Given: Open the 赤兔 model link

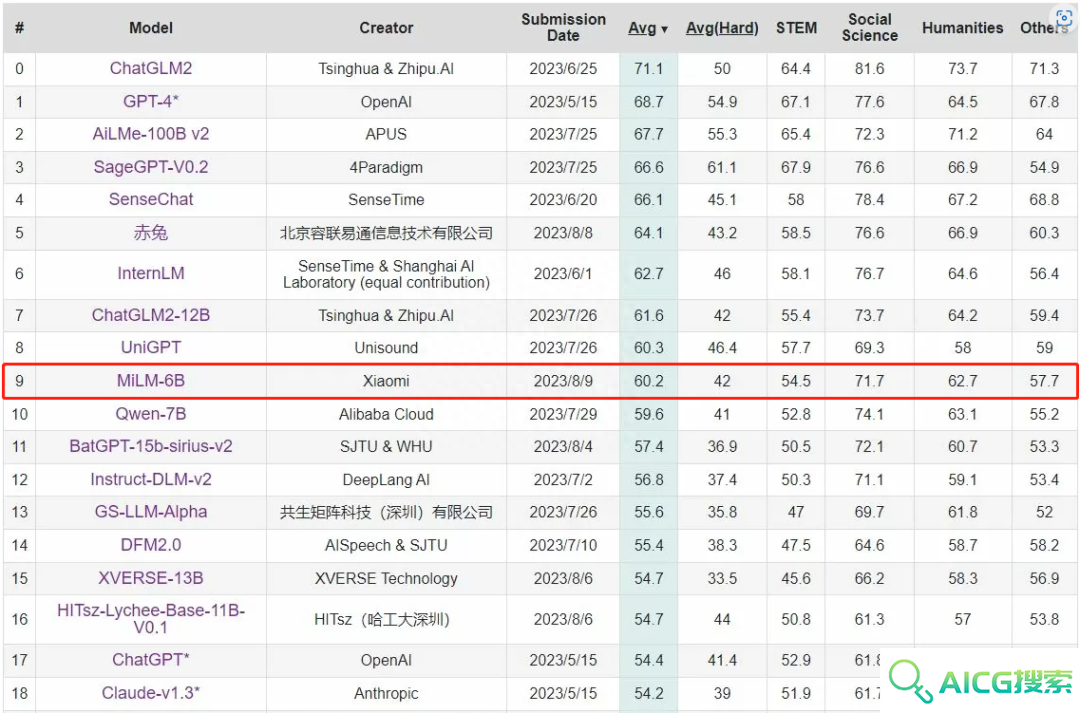Looking at the screenshot, I should pyautogui.click(x=151, y=233).
